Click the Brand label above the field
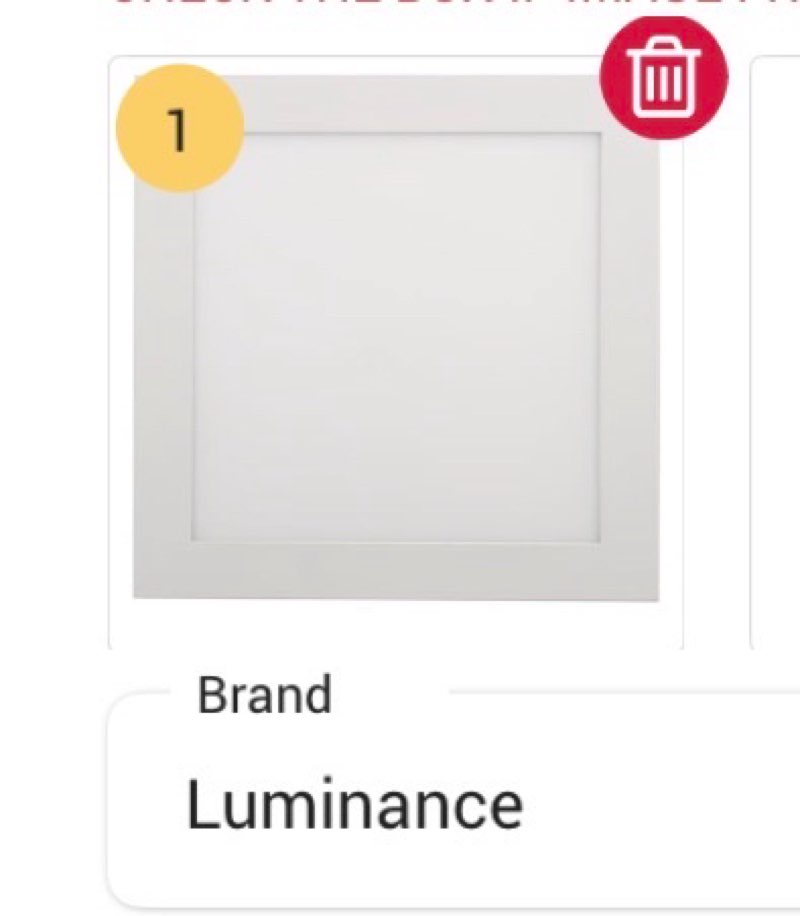The image size is (800, 916). coord(264,697)
